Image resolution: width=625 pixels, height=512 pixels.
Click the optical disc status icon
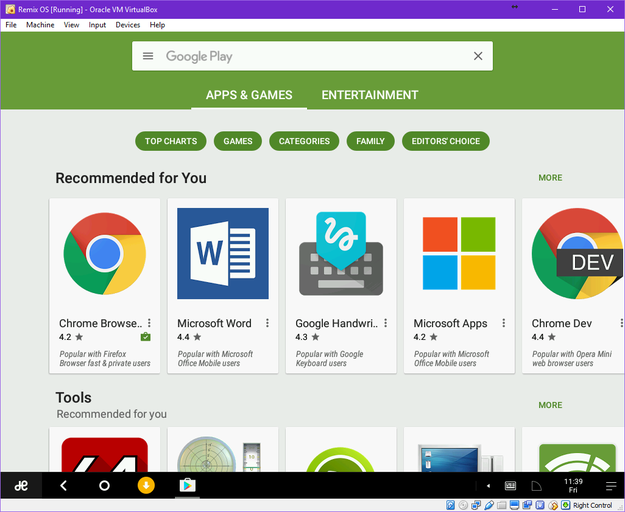tap(463, 505)
